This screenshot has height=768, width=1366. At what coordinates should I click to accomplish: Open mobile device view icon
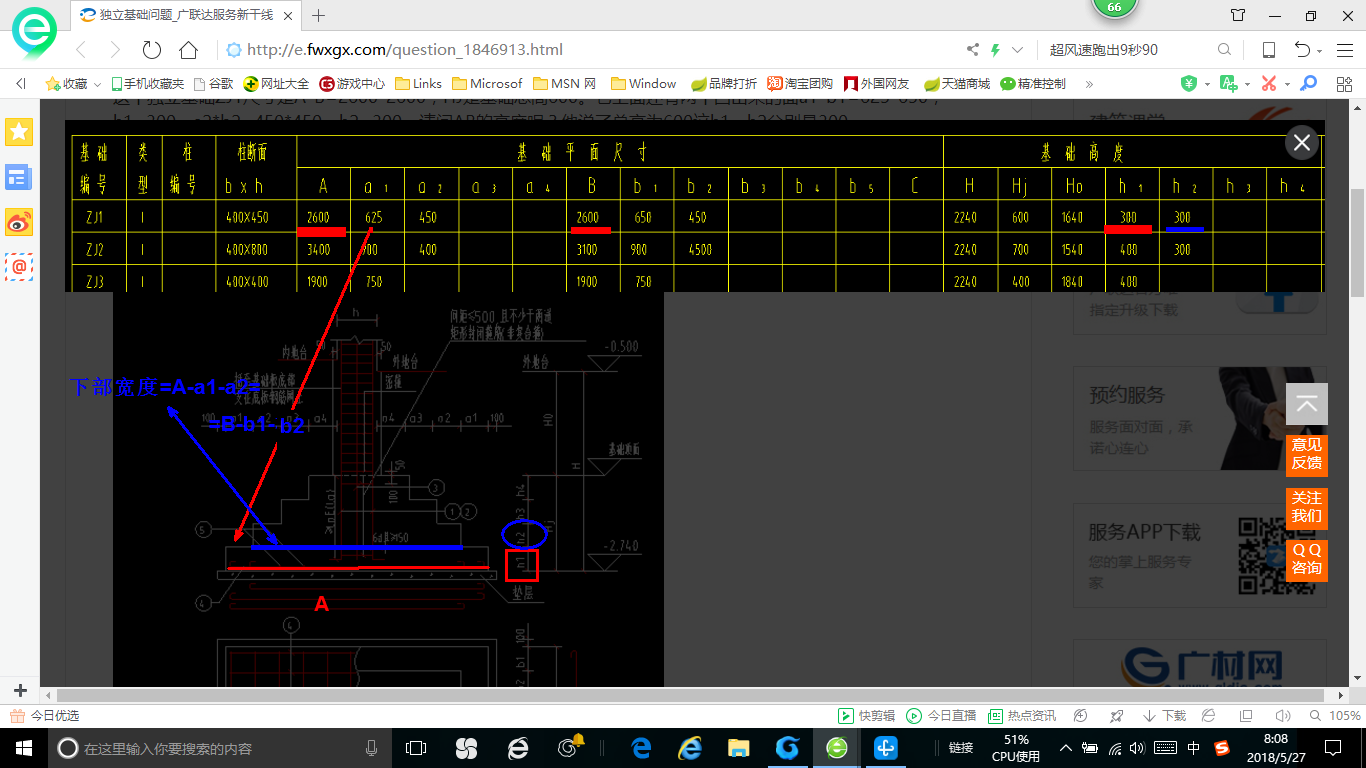click(x=1268, y=50)
